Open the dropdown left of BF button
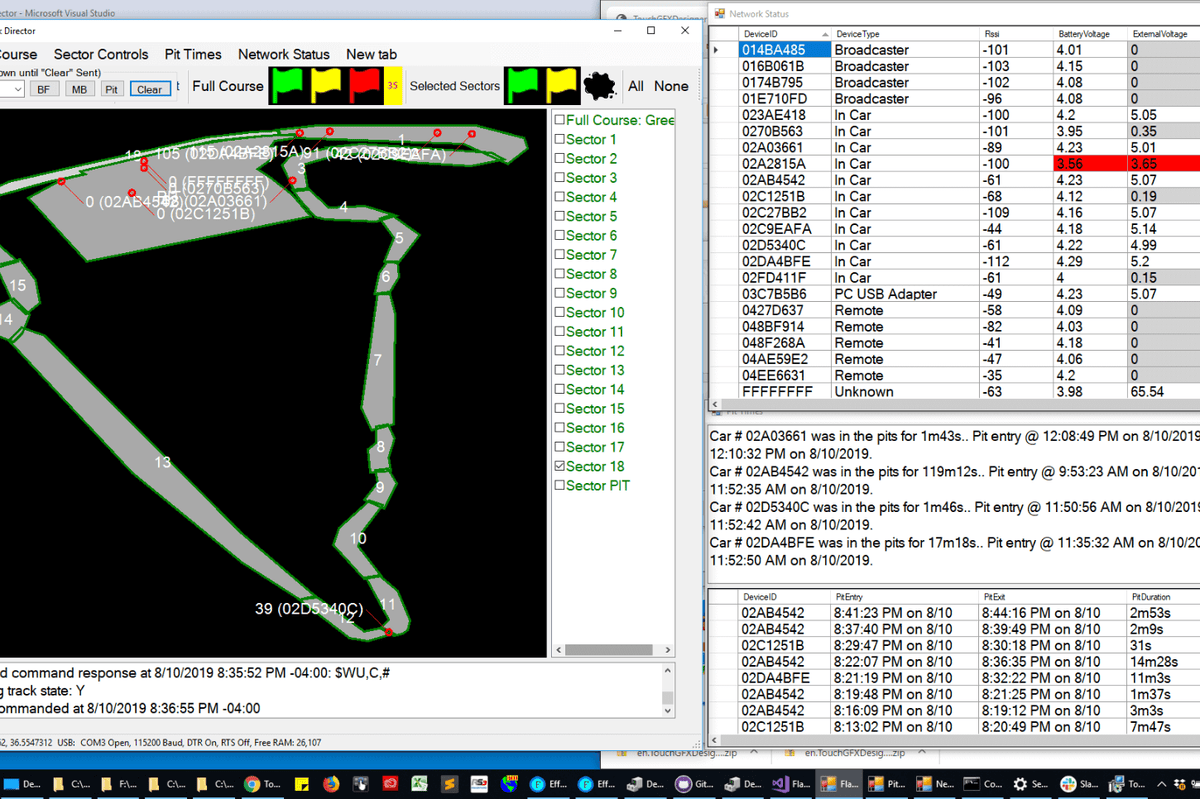1200x799 pixels. coord(16,89)
